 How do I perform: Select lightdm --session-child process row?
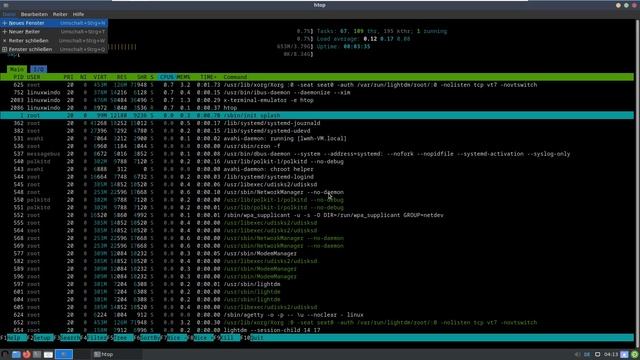(317, 330)
